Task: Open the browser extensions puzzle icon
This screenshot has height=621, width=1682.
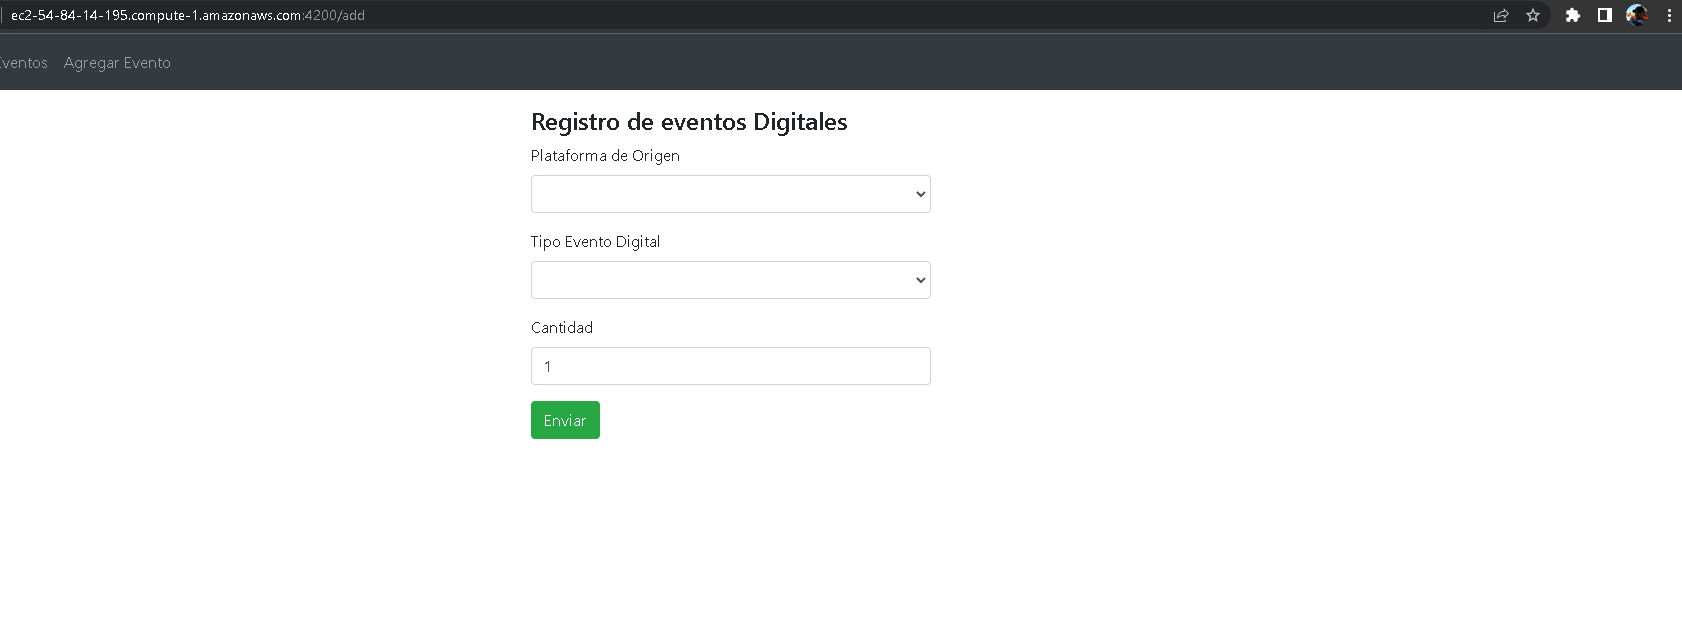Action: pyautogui.click(x=1573, y=15)
